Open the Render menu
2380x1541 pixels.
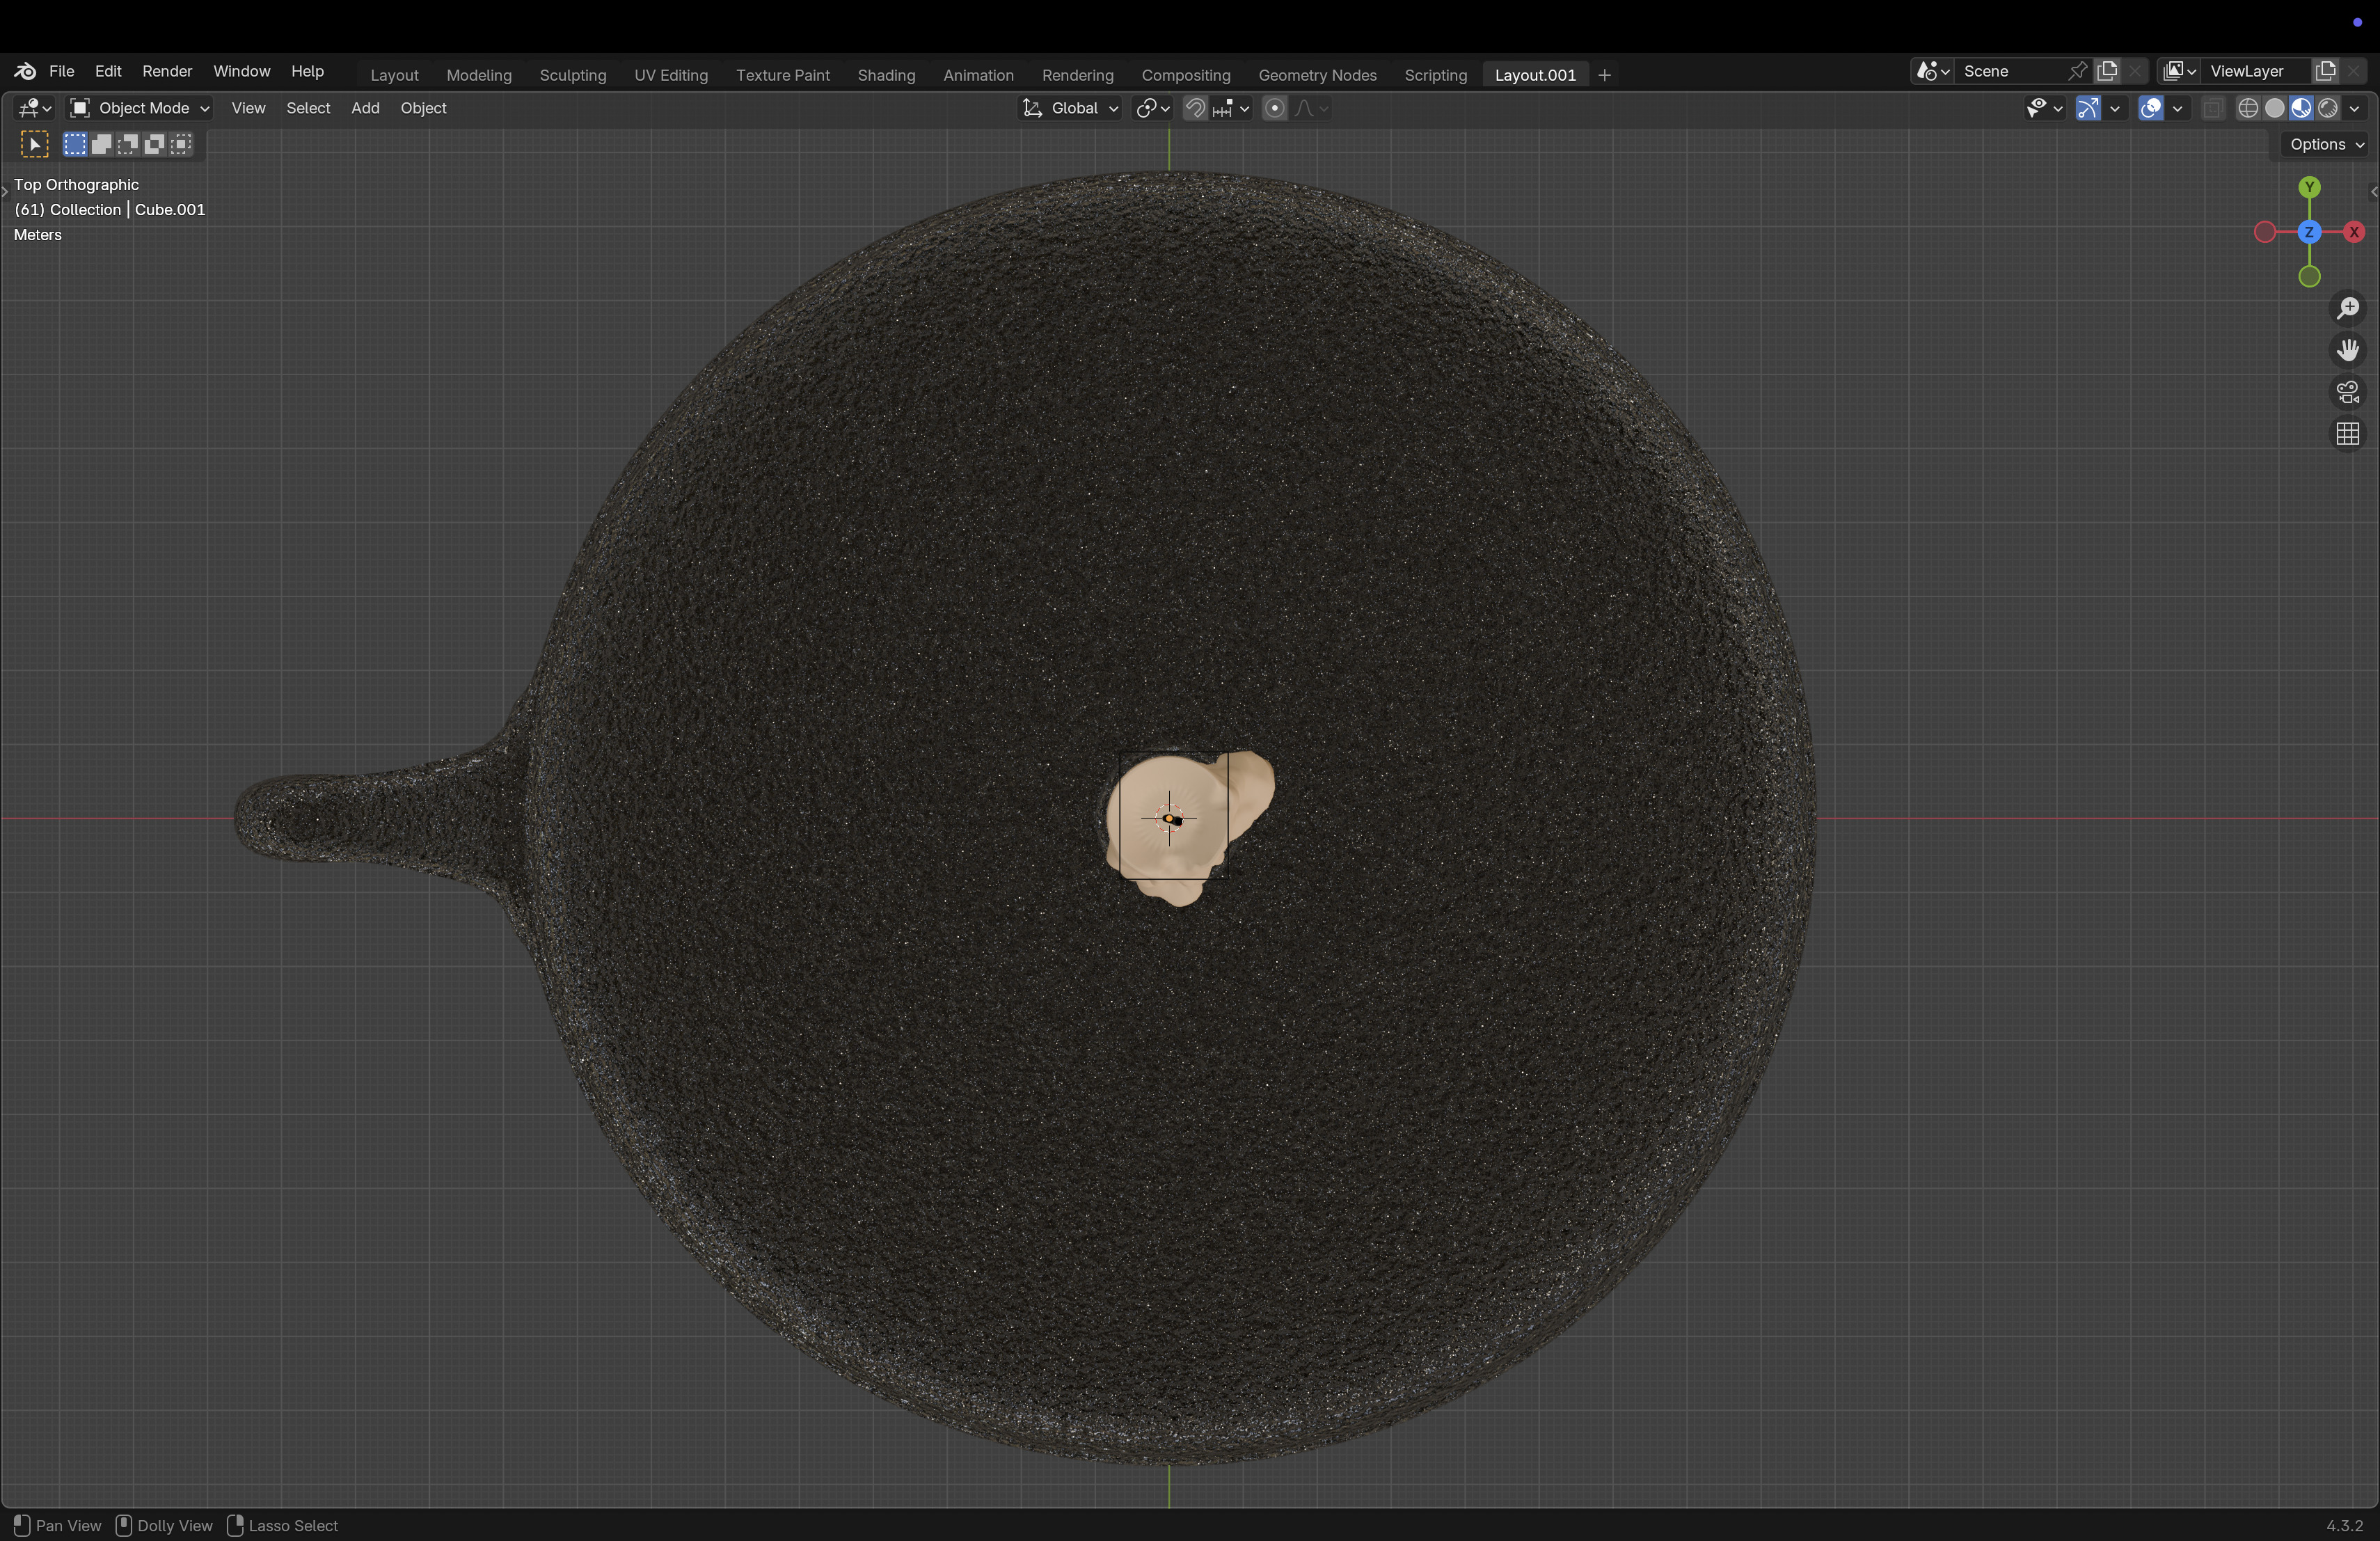pos(167,71)
